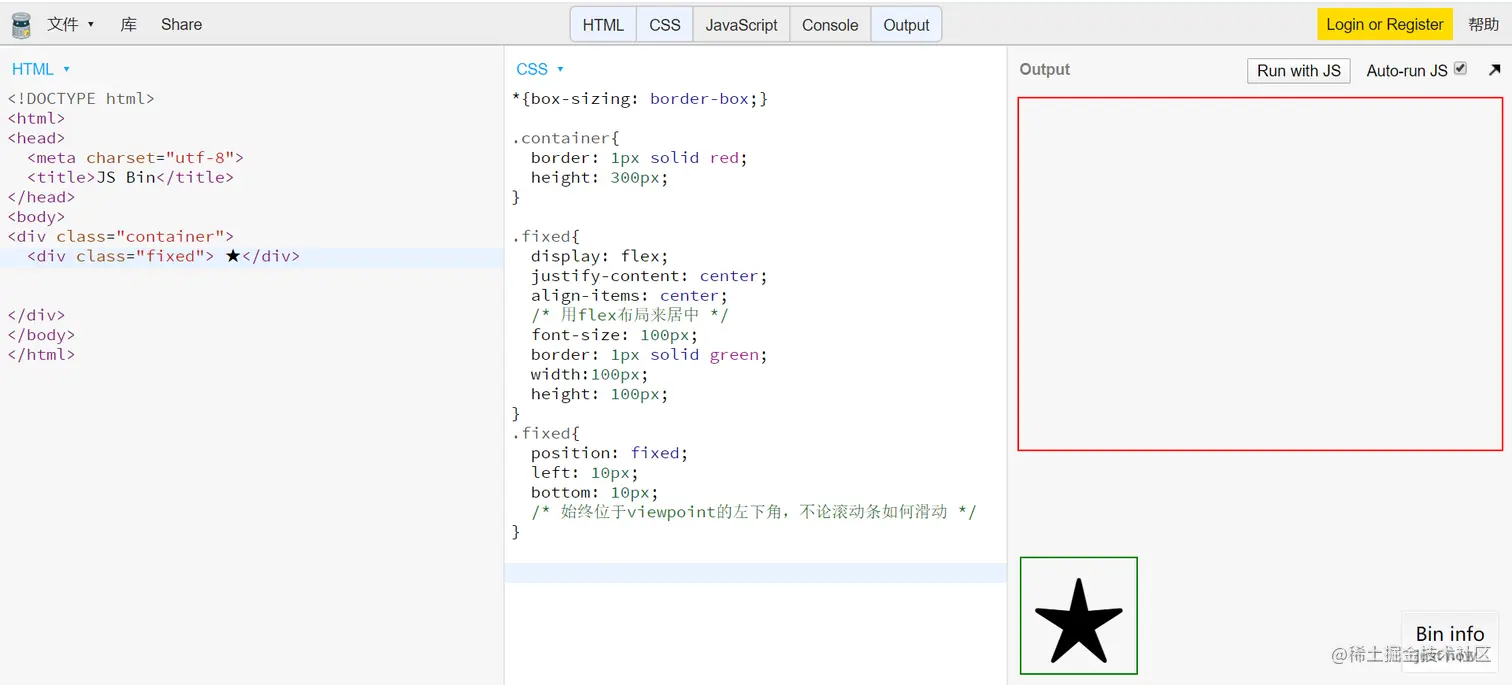Image resolution: width=1512 pixels, height=685 pixels.
Task: Expand the HTML panel language dropdown
Action: [x=41, y=69]
